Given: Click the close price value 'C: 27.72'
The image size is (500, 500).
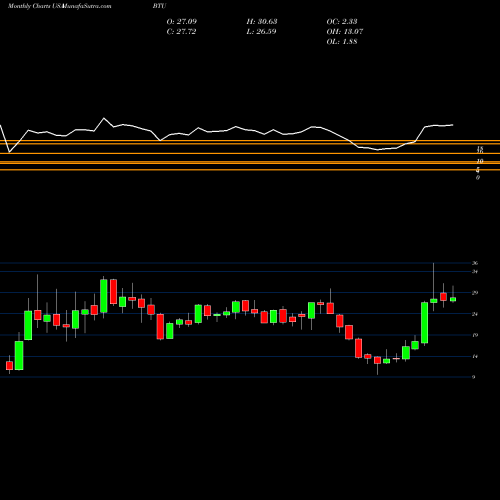Looking at the screenshot, I should point(181,31).
